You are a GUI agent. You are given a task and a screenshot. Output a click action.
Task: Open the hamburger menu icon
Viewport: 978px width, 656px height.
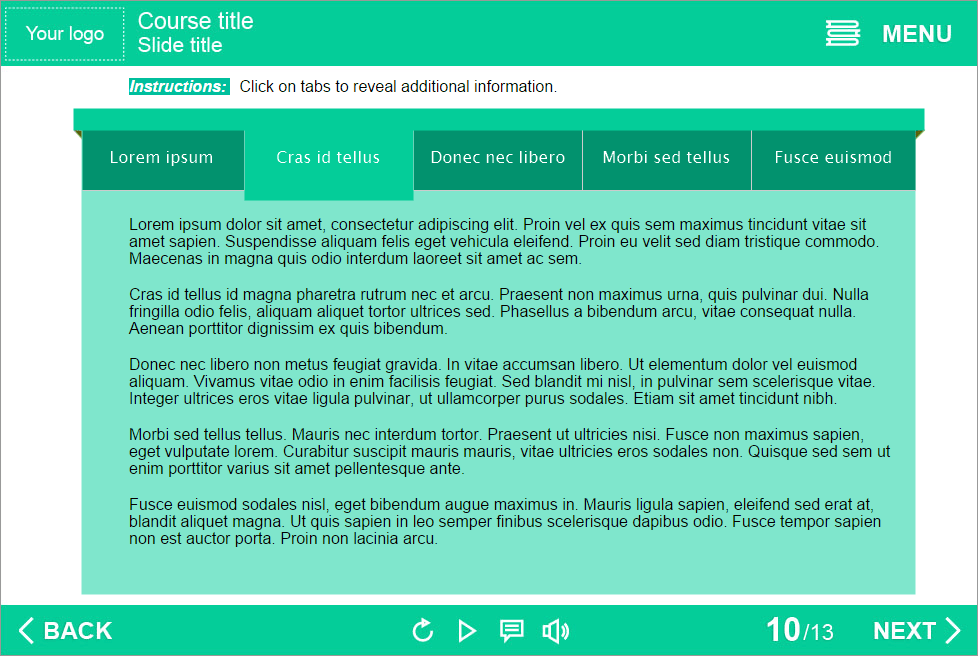(842, 34)
